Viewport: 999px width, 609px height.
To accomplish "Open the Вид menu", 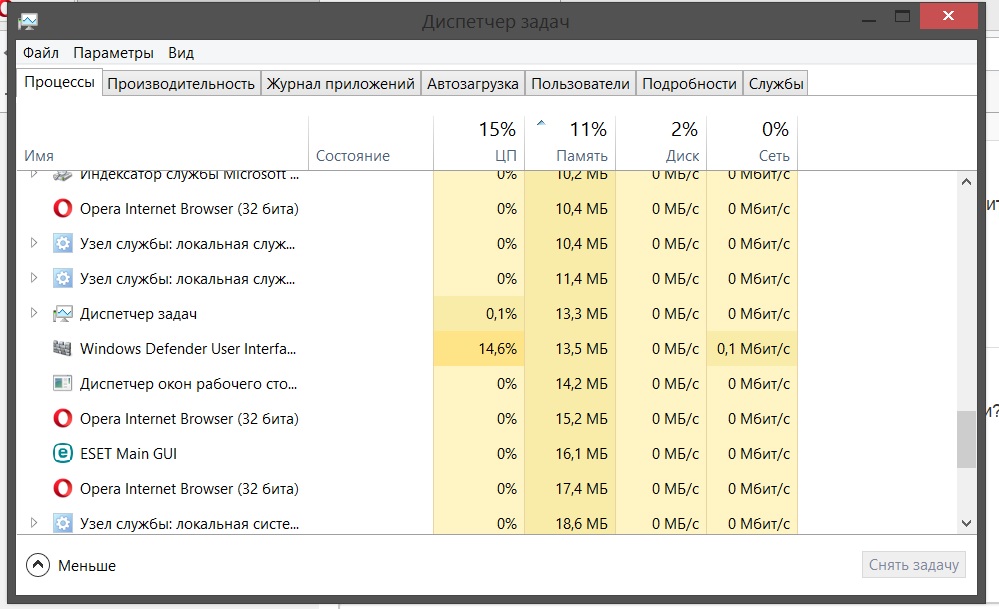I will 181,53.
